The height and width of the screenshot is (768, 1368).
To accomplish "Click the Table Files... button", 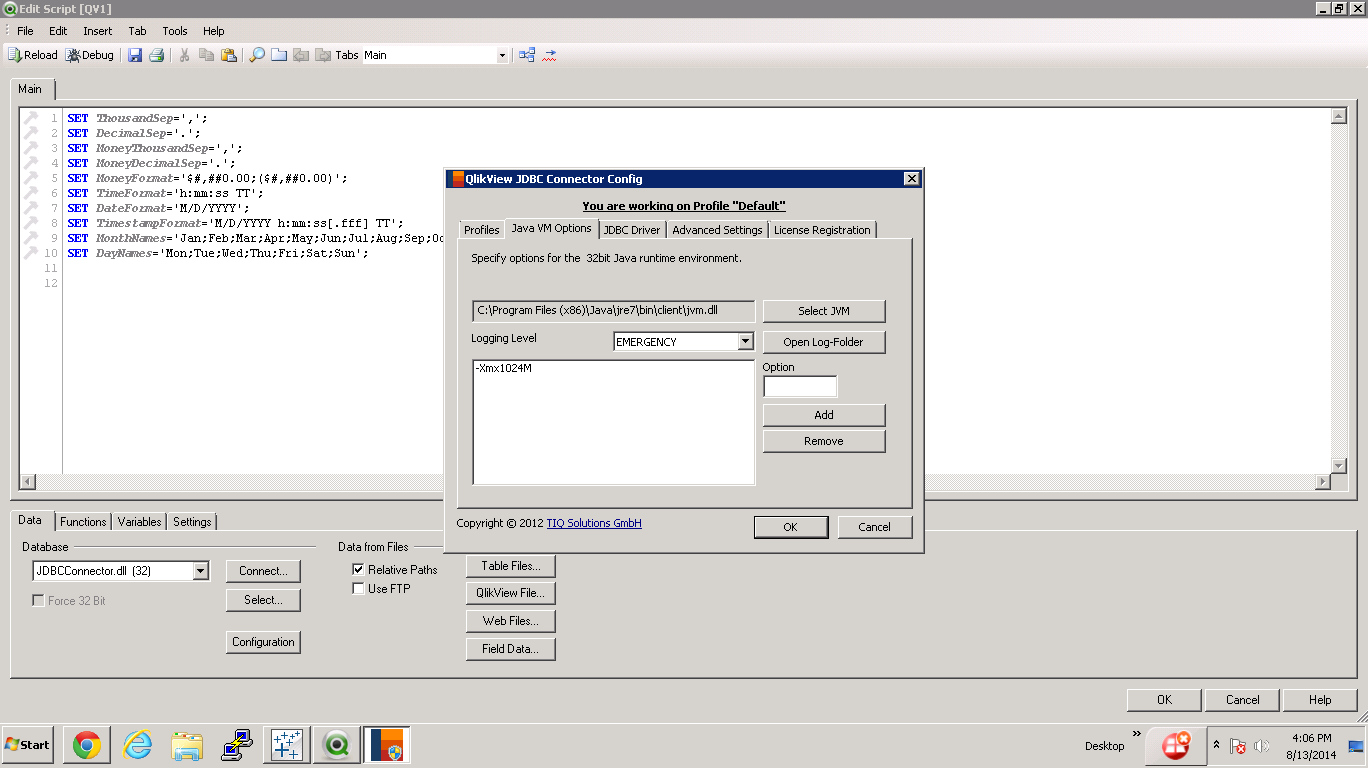I will (x=511, y=566).
